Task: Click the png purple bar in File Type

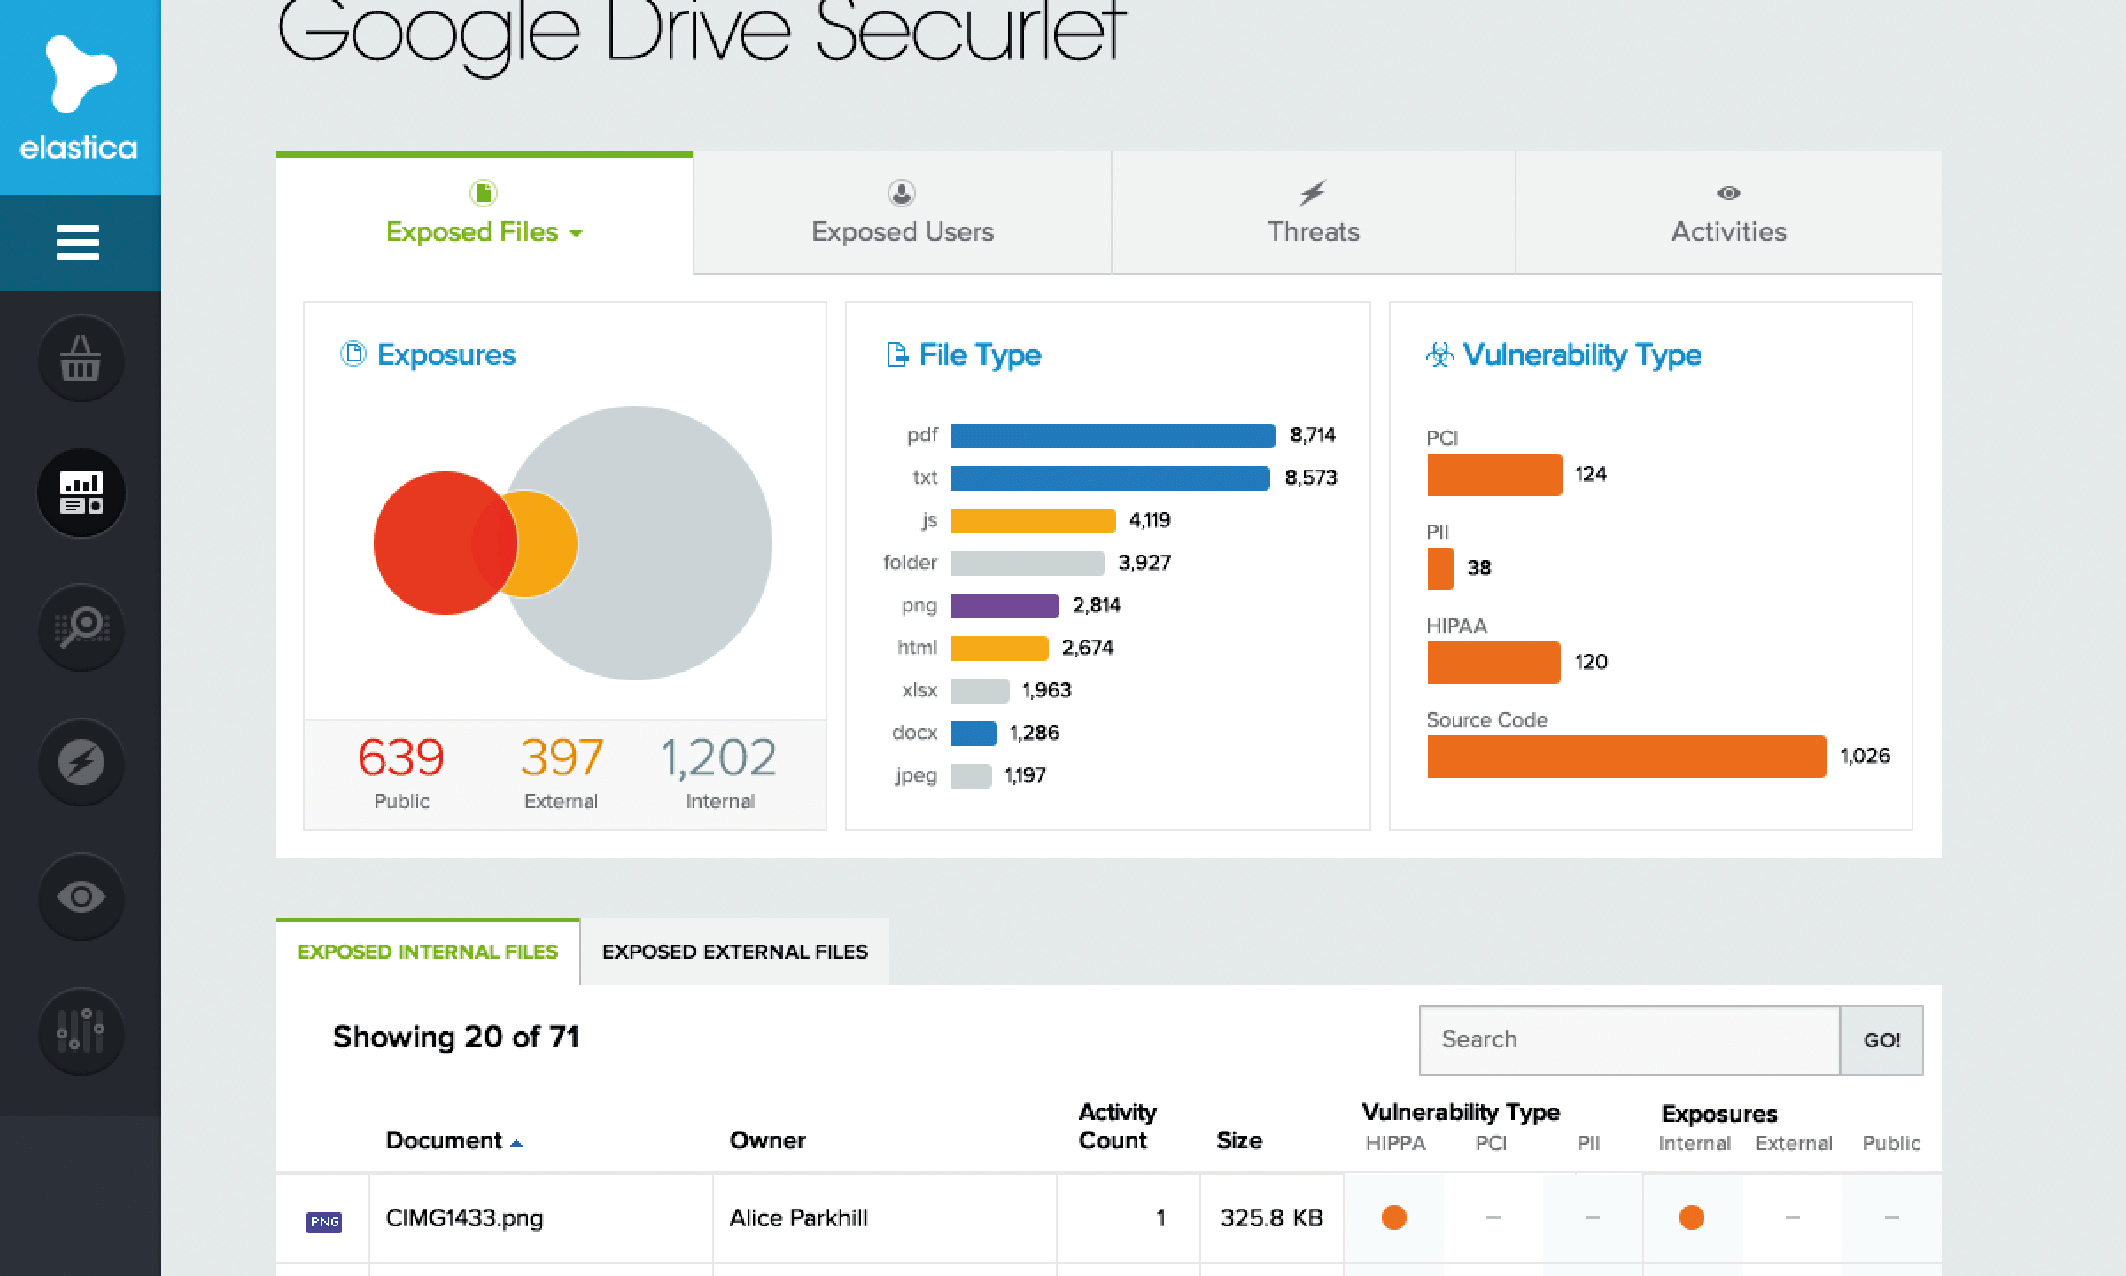Action: pos(1005,605)
